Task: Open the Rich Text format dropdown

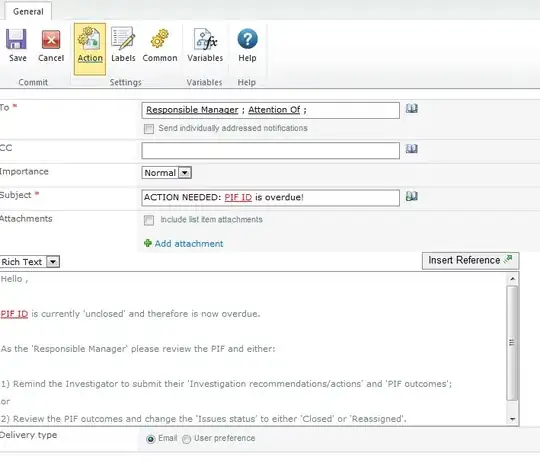Action: tap(30, 262)
